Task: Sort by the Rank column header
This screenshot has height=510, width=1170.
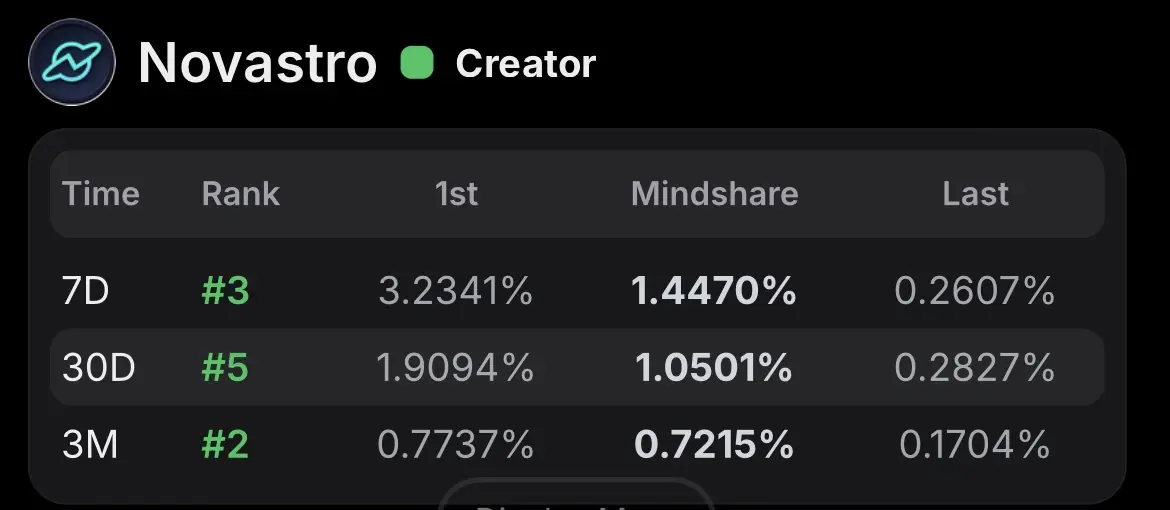Action: click(240, 194)
